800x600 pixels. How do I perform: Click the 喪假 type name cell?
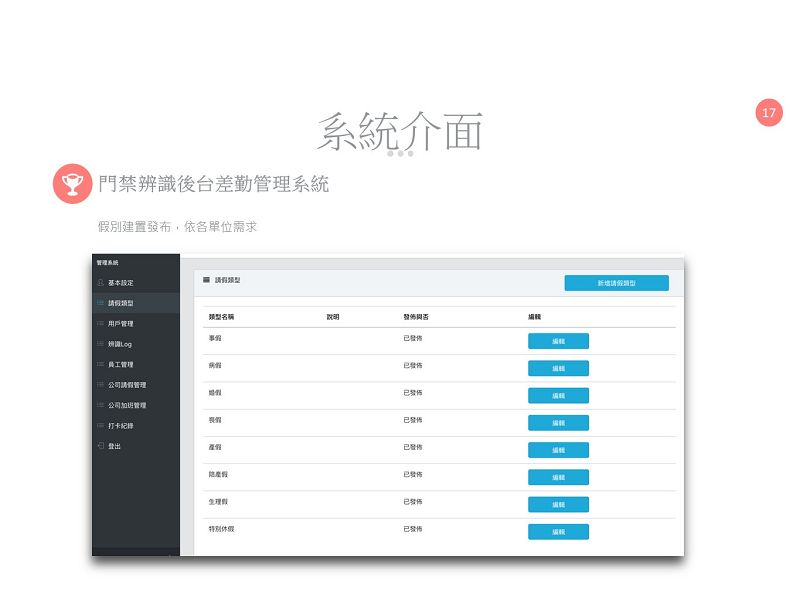tap(215, 420)
